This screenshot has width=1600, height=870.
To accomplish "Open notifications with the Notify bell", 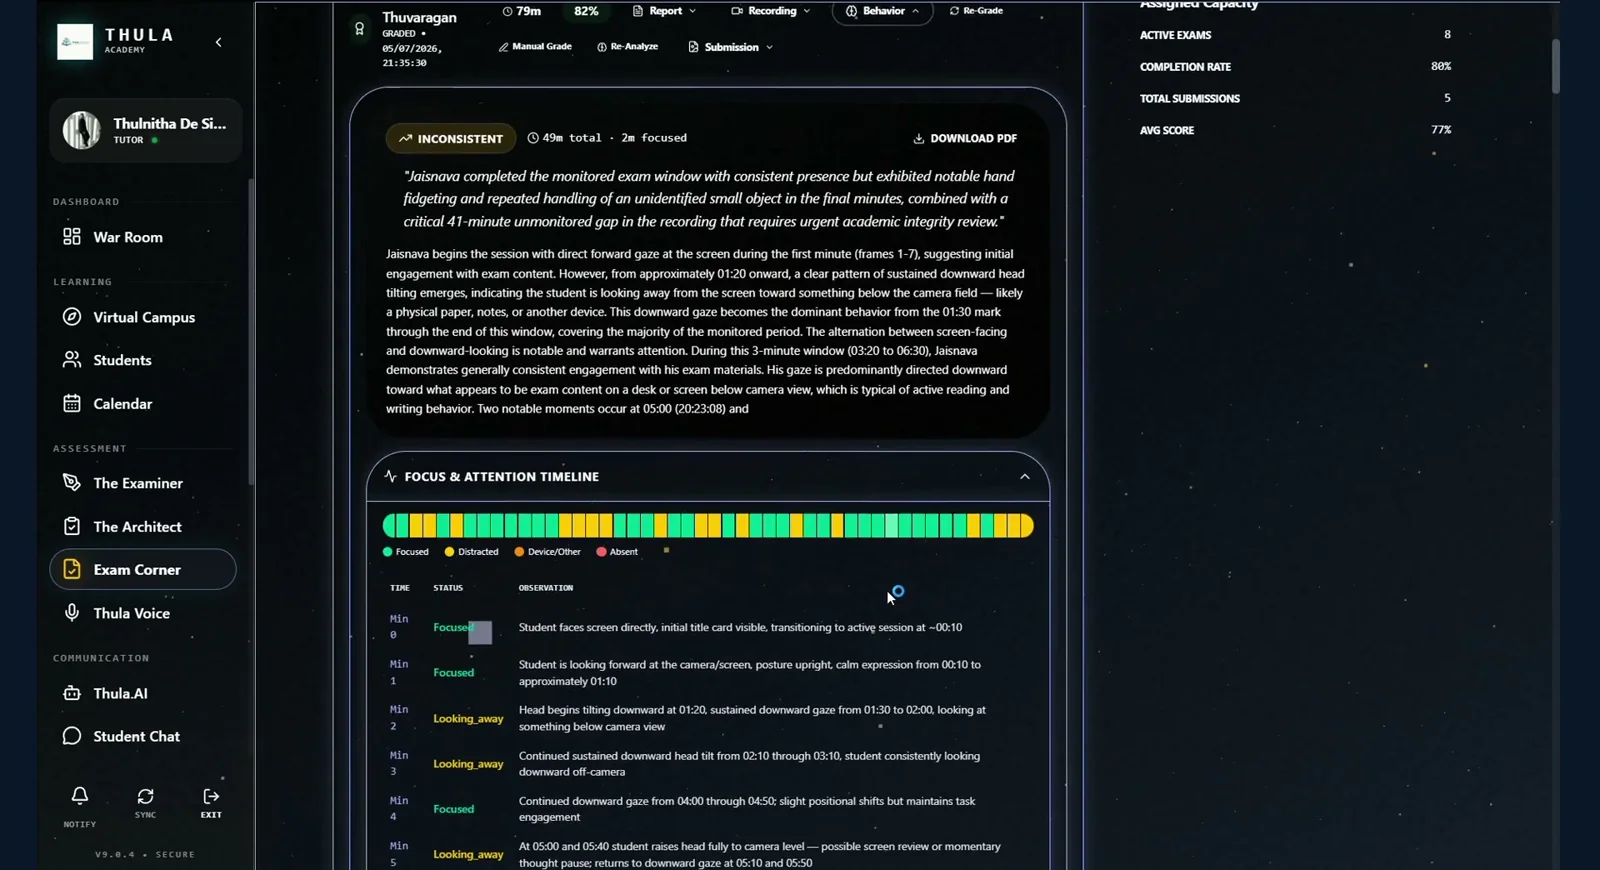I will coord(80,796).
